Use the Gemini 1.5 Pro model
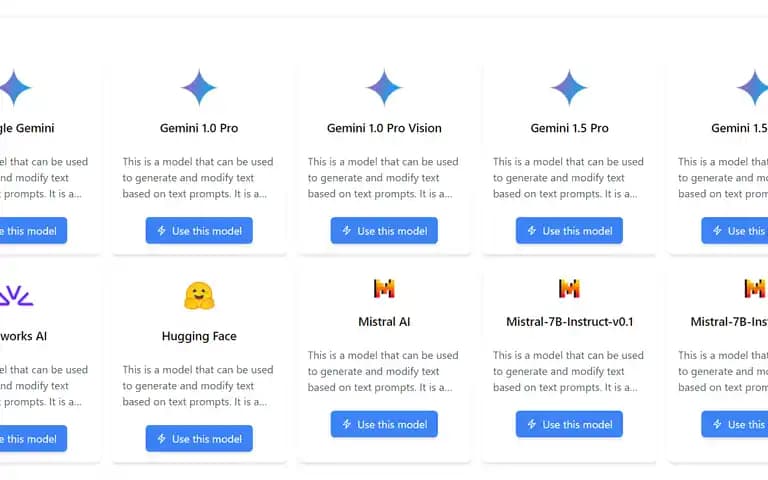768x480 pixels. point(569,231)
